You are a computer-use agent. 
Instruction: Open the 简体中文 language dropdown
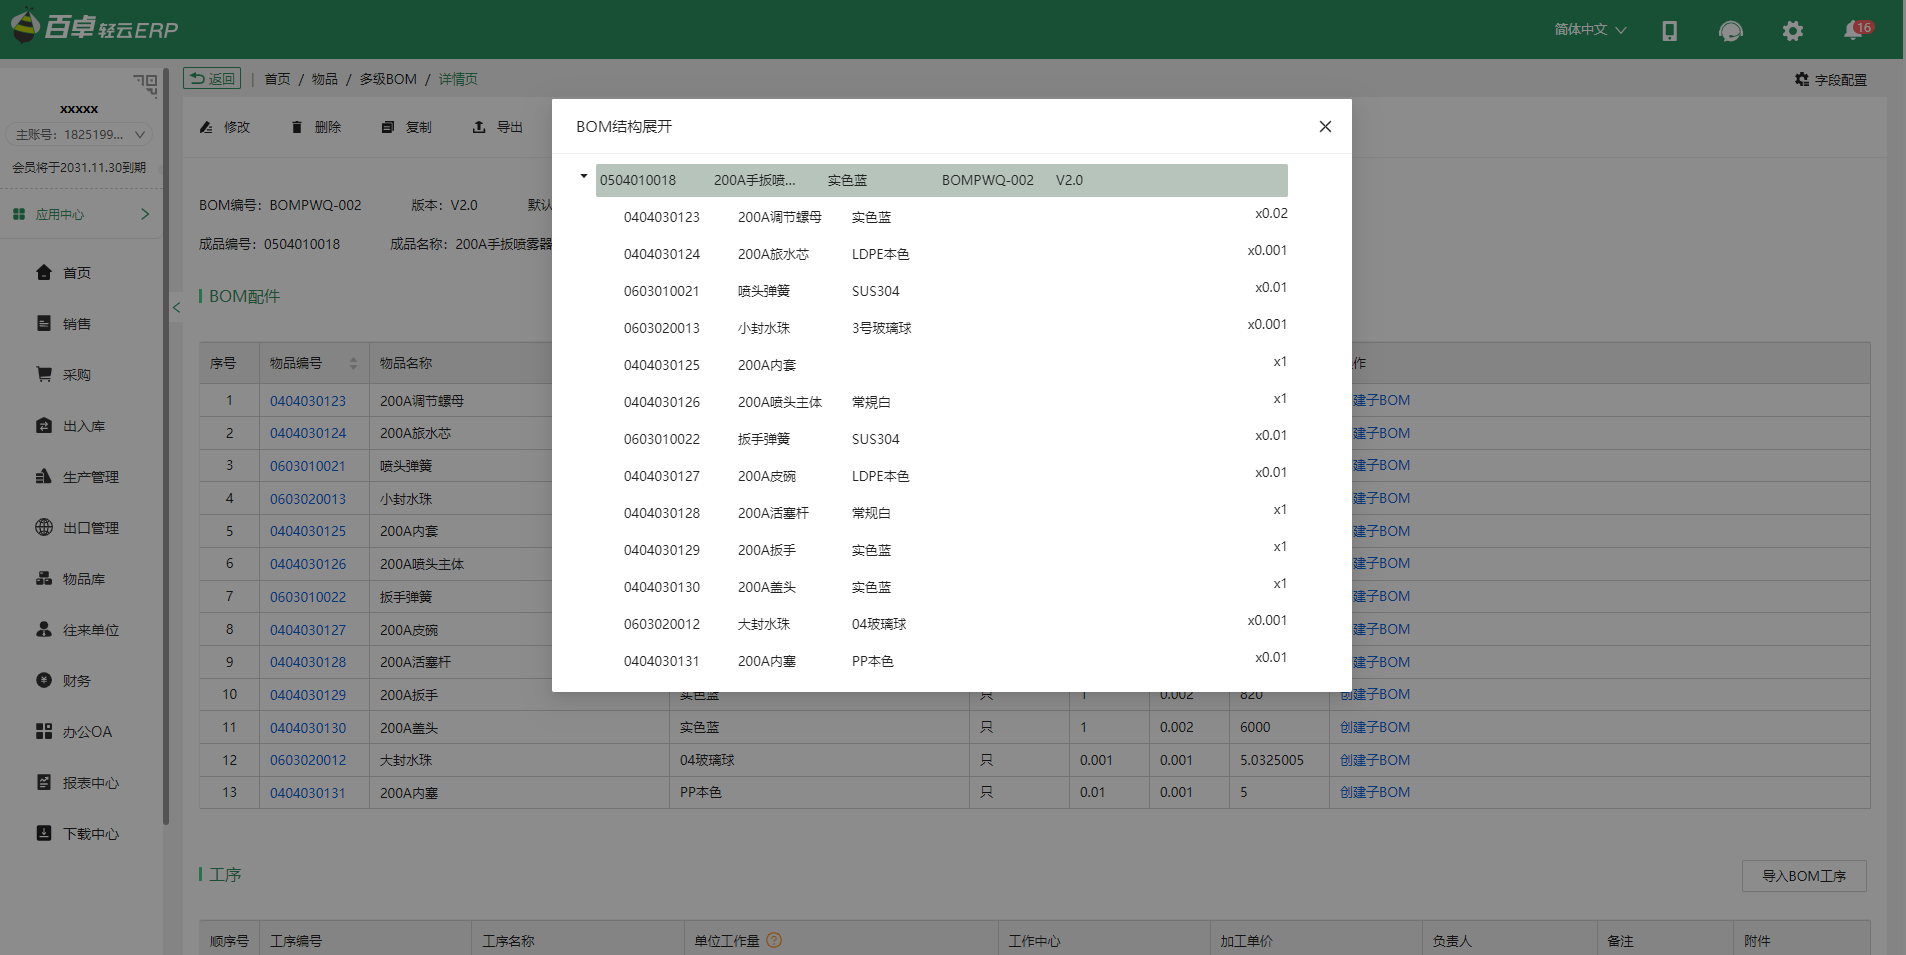(1590, 30)
